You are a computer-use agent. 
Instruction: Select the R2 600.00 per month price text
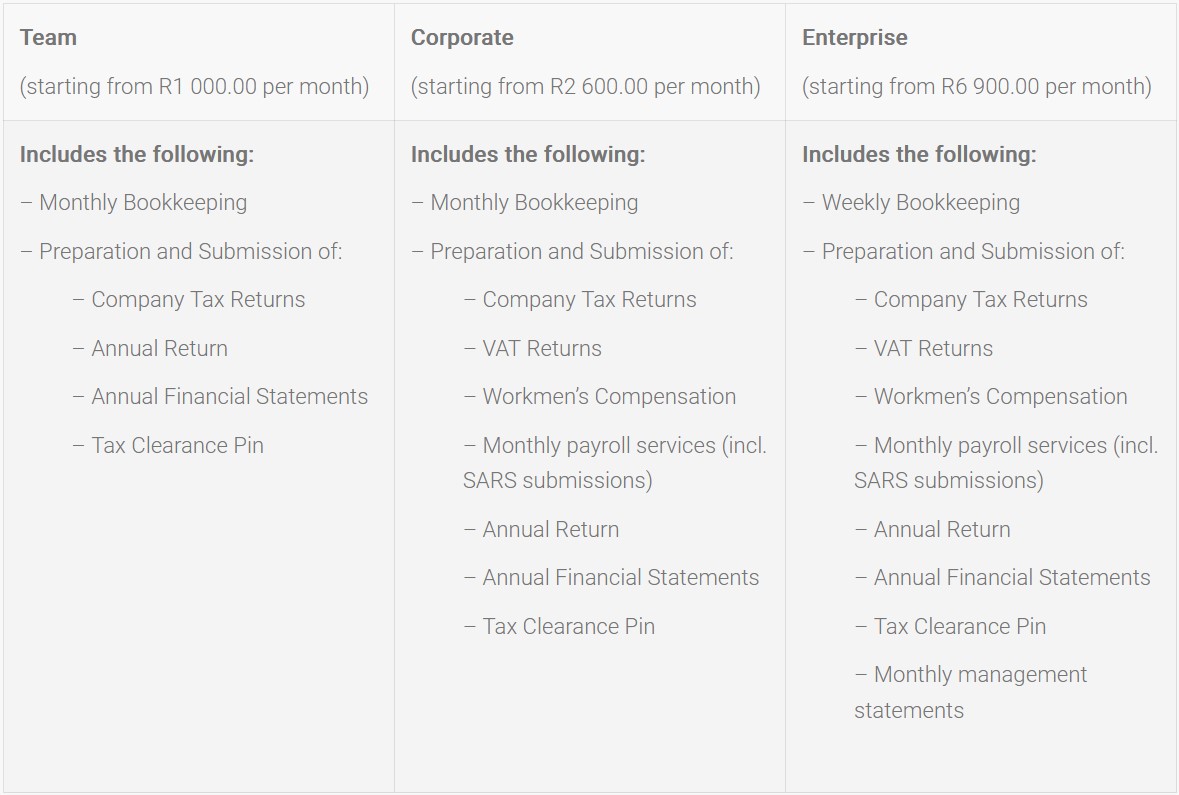click(x=585, y=87)
